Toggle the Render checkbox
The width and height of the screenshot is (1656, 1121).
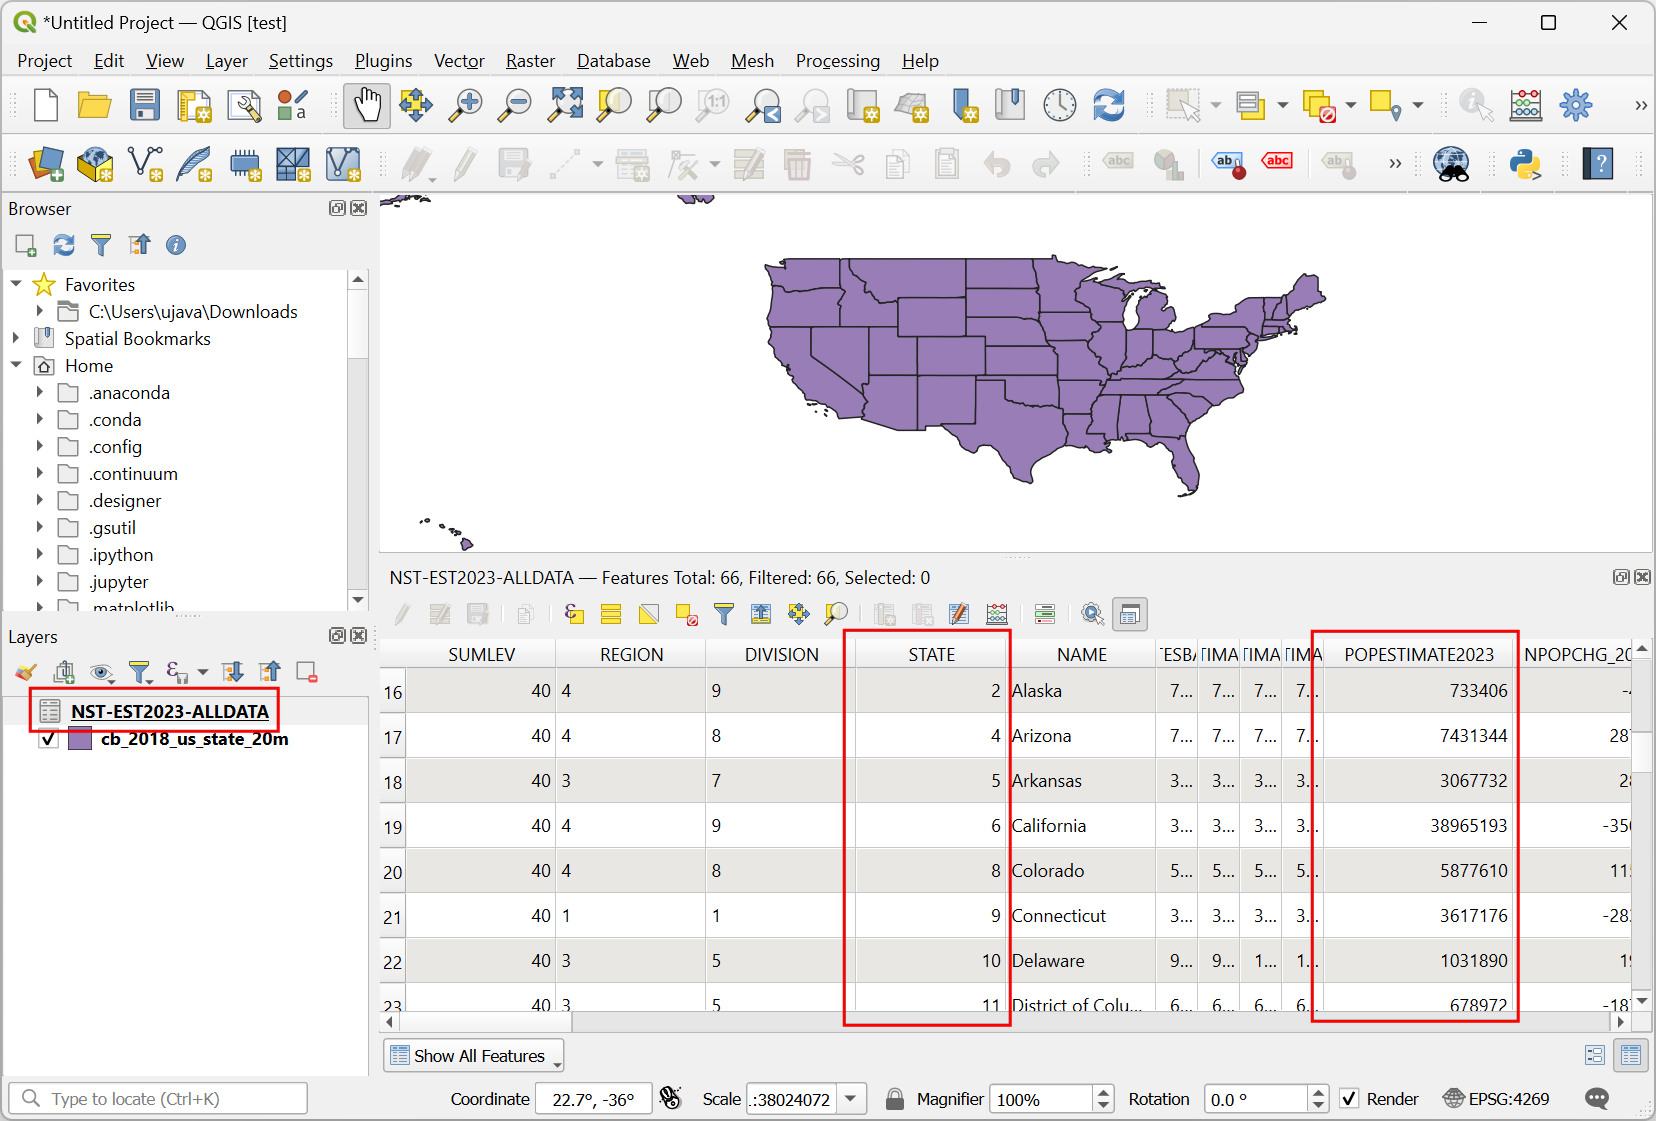coord(1349,1099)
